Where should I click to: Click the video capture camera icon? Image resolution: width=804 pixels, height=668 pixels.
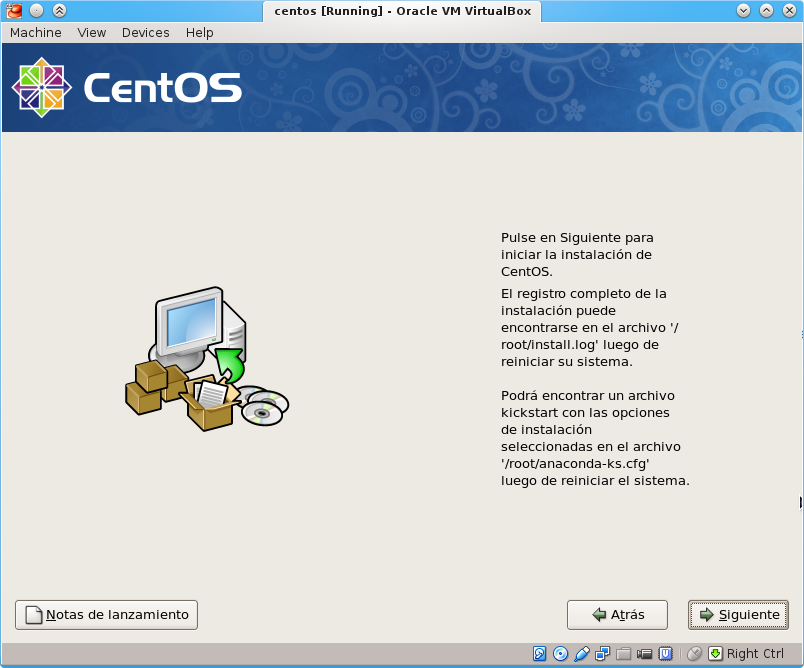tap(645, 654)
